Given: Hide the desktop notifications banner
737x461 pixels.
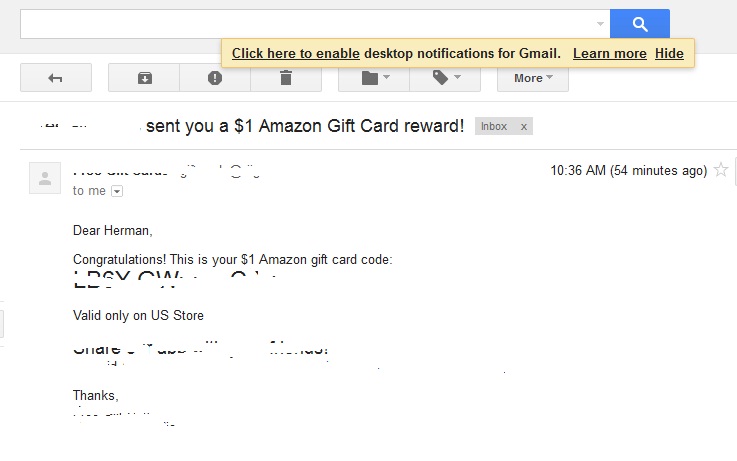Looking at the screenshot, I should [669, 53].
